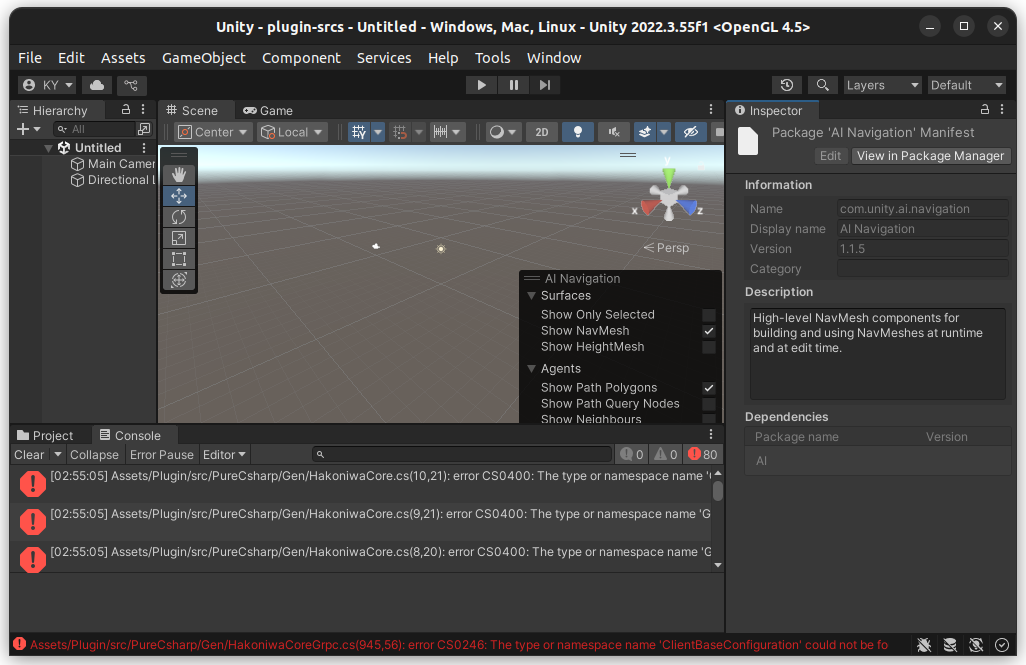Image resolution: width=1026 pixels, height=665 pixels.
Task: Lock the Hierarchy panel
Action: coord(126,109)
